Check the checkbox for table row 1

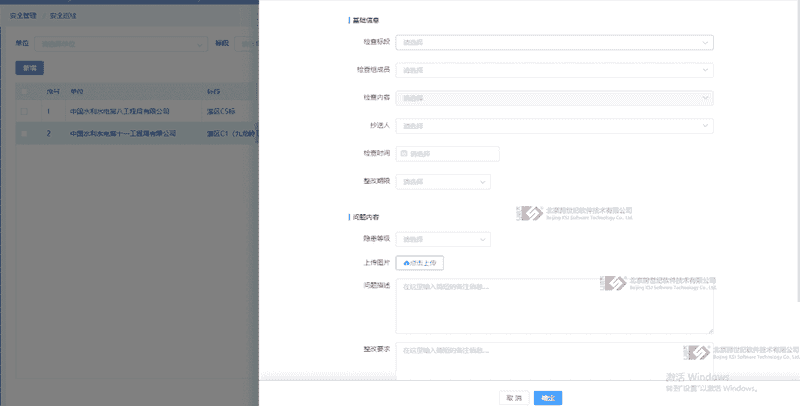point(24,111)
